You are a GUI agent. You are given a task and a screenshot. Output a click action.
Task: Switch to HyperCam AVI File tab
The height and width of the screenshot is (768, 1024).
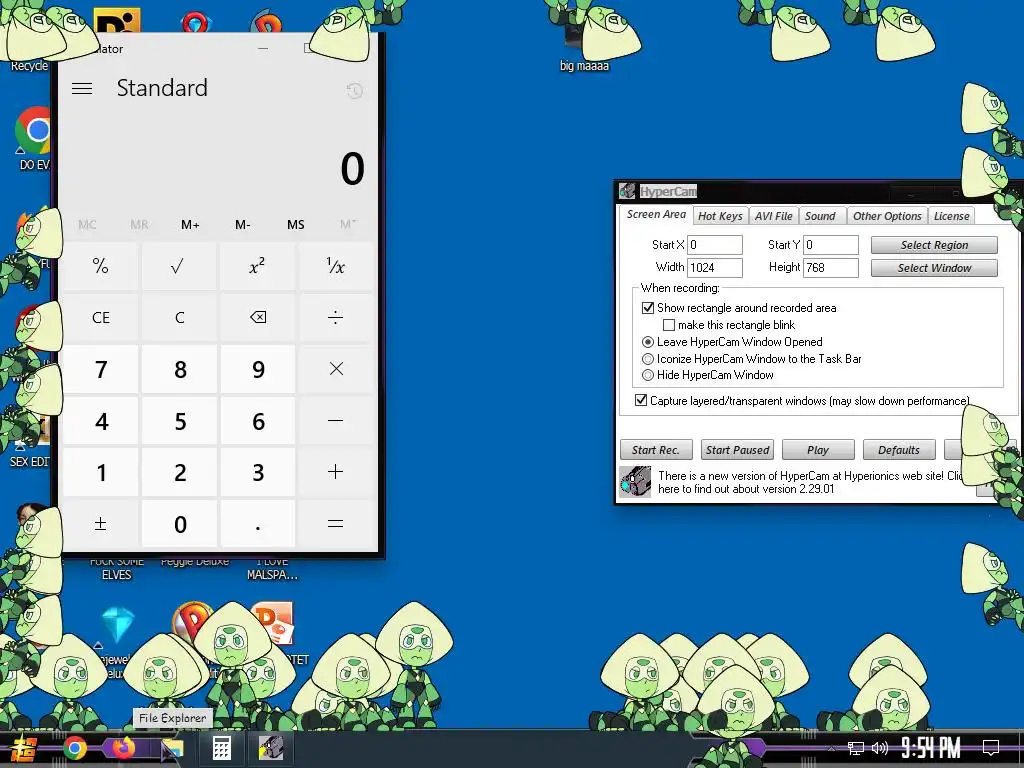[773, 216]
